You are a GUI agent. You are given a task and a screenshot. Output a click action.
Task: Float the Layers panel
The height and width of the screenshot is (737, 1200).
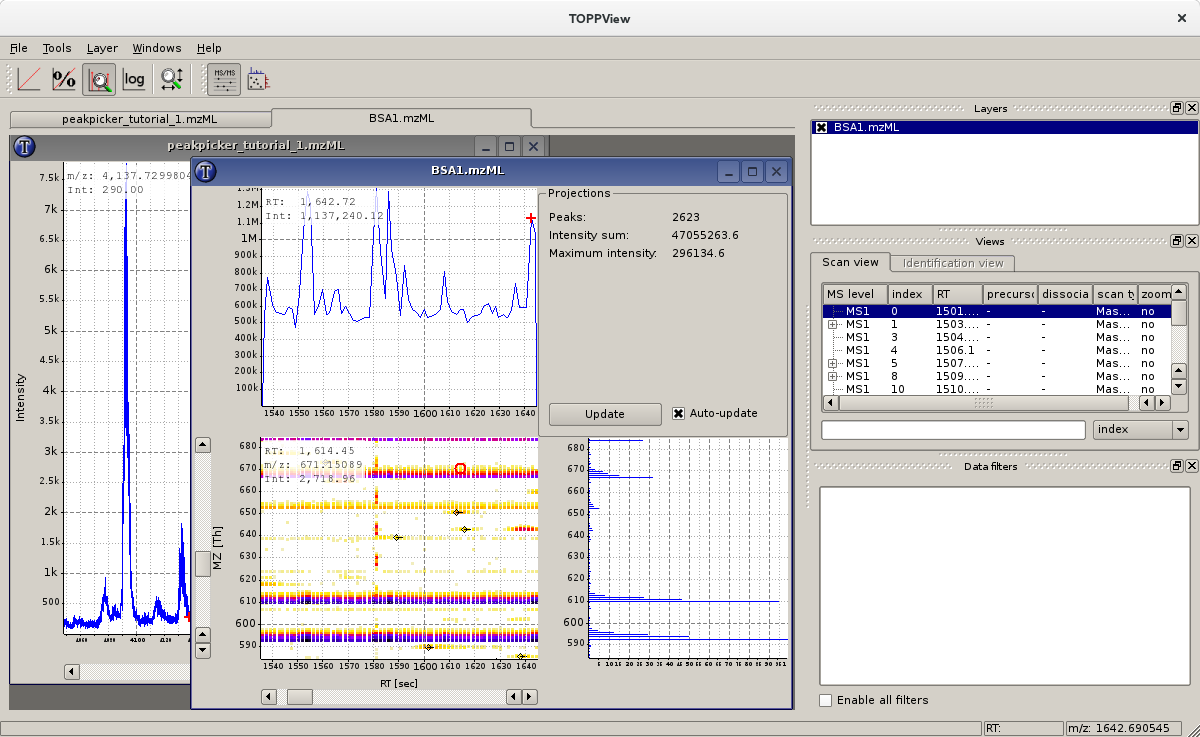pos(1177,108)
